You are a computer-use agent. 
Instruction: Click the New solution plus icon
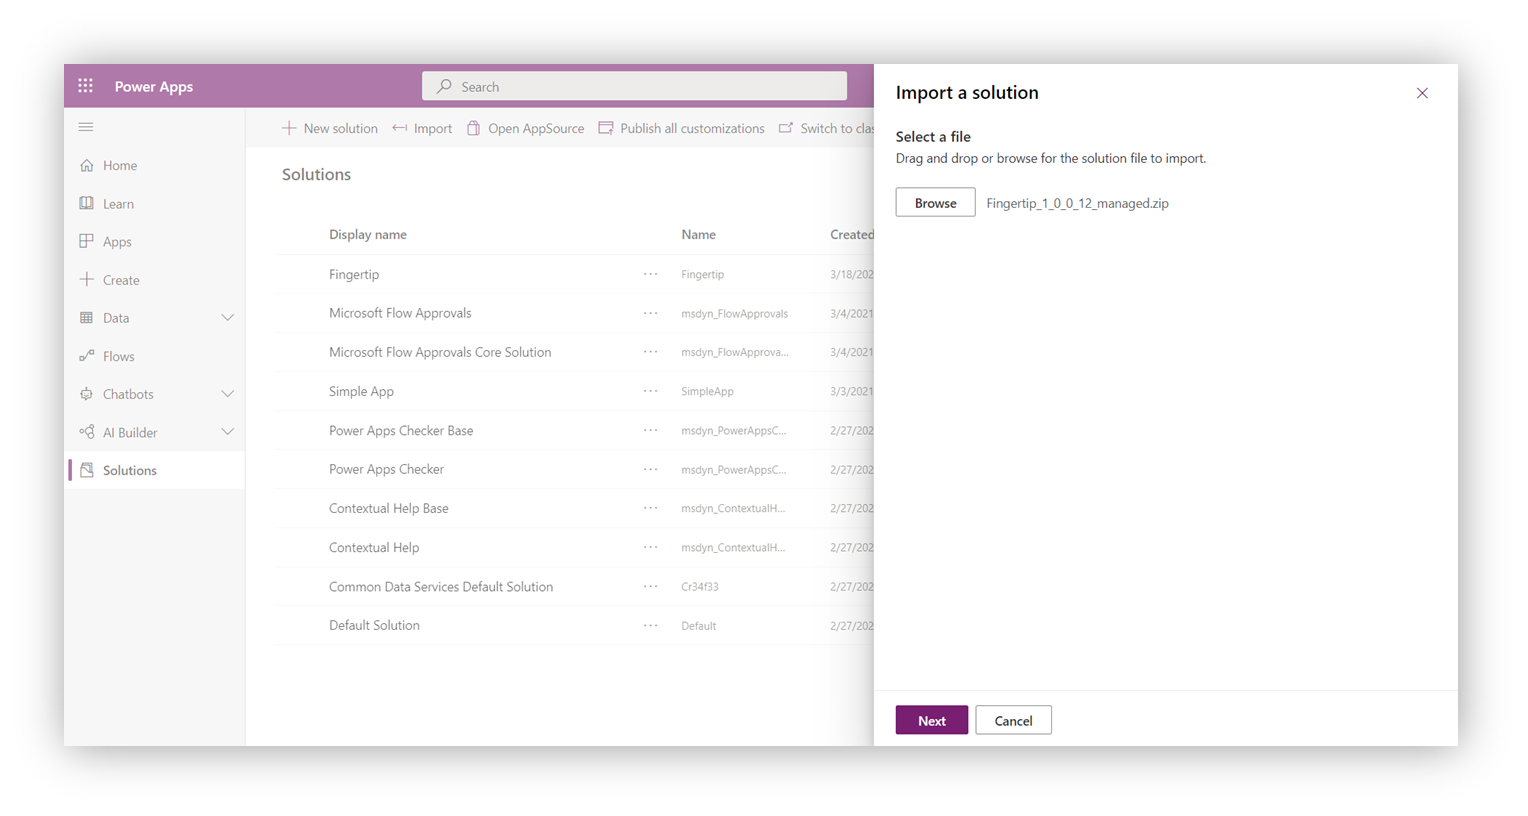click(289, 128)
